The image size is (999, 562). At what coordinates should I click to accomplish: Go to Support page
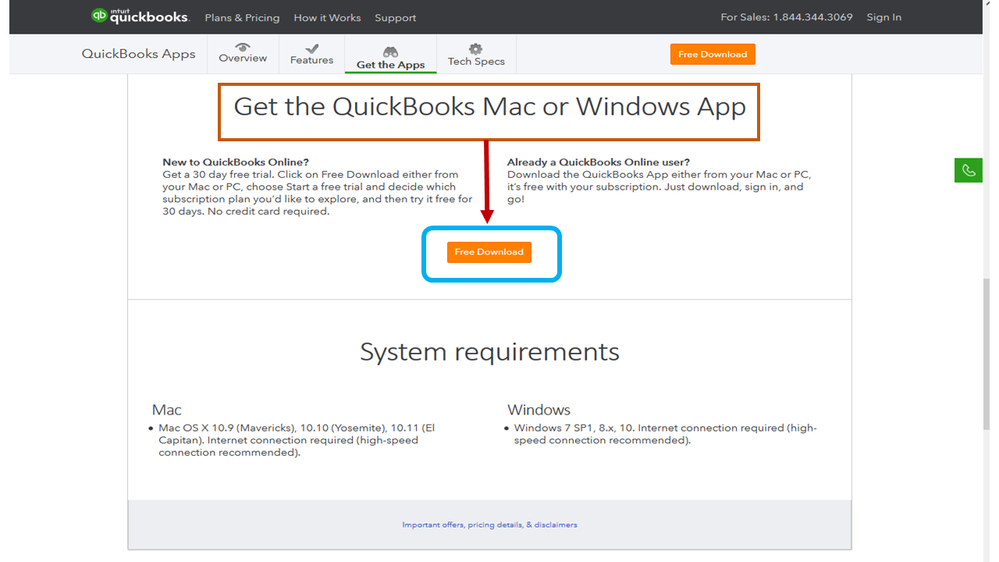[x=395, y=18]
